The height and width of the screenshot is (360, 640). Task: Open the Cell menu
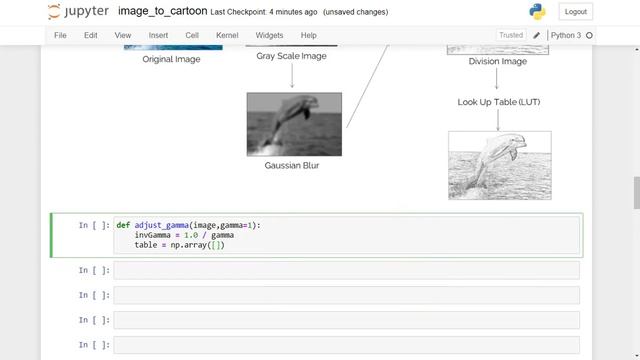click(192, 36)
